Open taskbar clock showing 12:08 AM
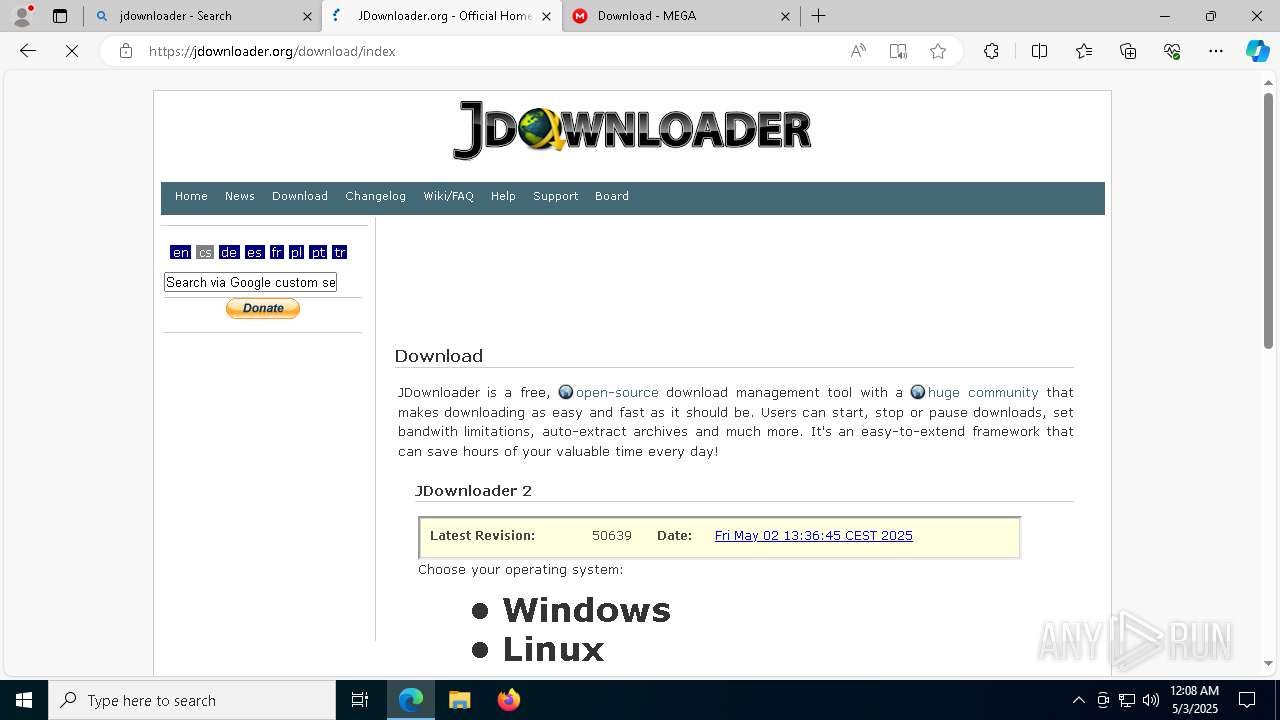Viewport: 1280px width, 720px height. tap(1194, 700)
